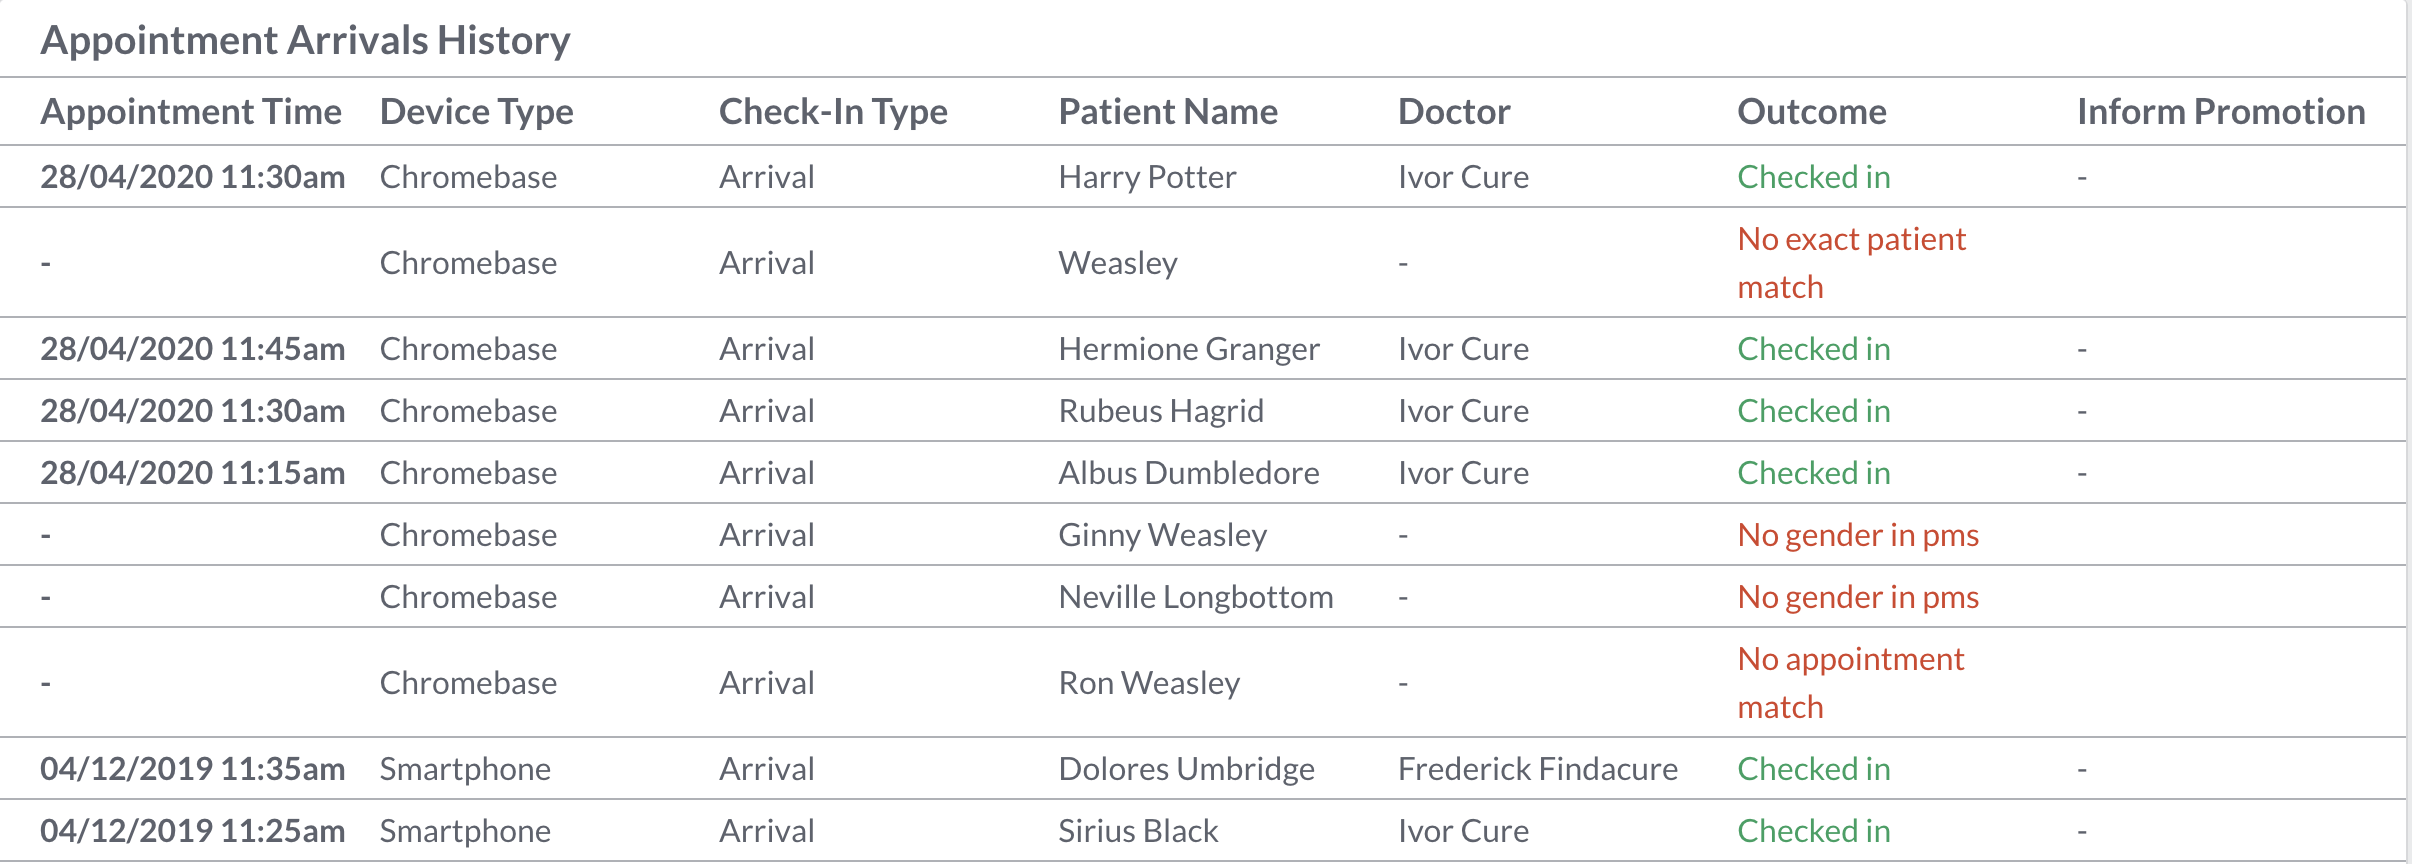Open Dolores Umbridge patient entry
The image size is (2412, 864).
1186,769
